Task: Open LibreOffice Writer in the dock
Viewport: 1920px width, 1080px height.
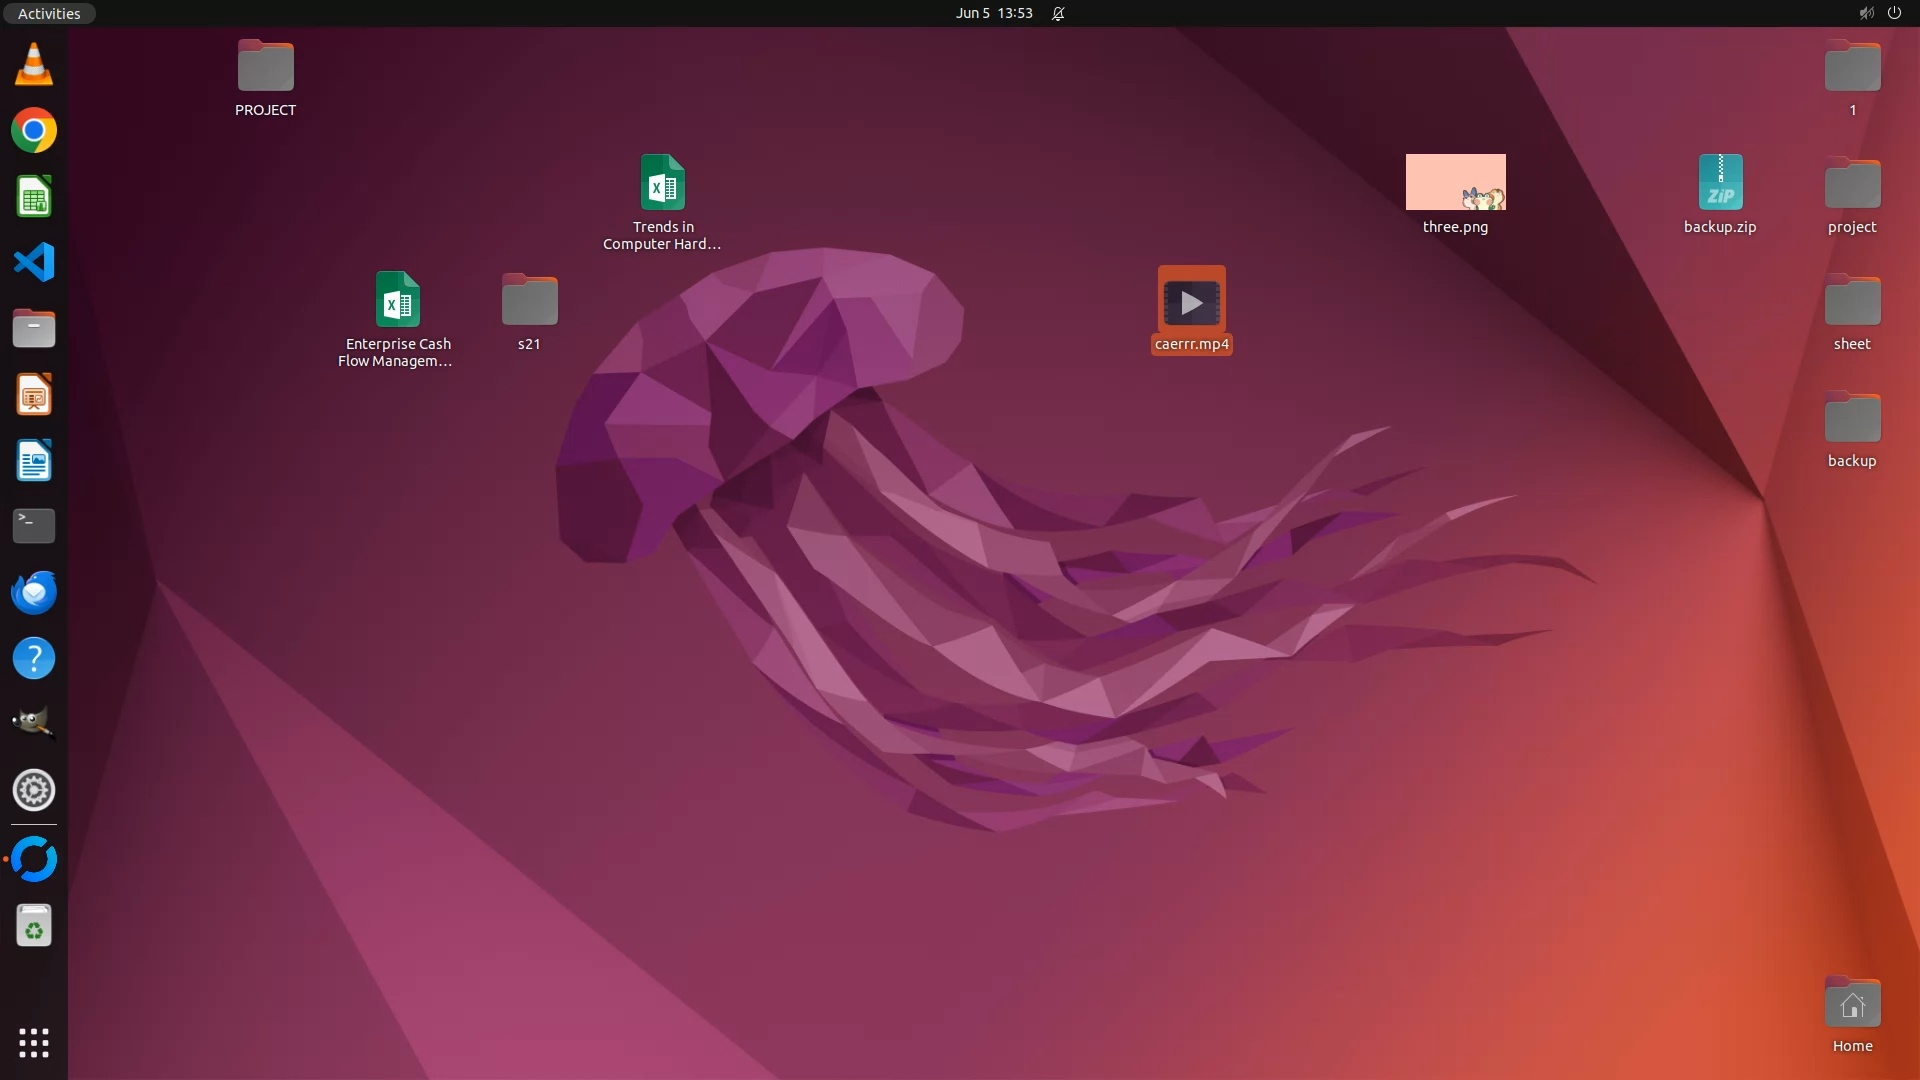Action: 34,461
